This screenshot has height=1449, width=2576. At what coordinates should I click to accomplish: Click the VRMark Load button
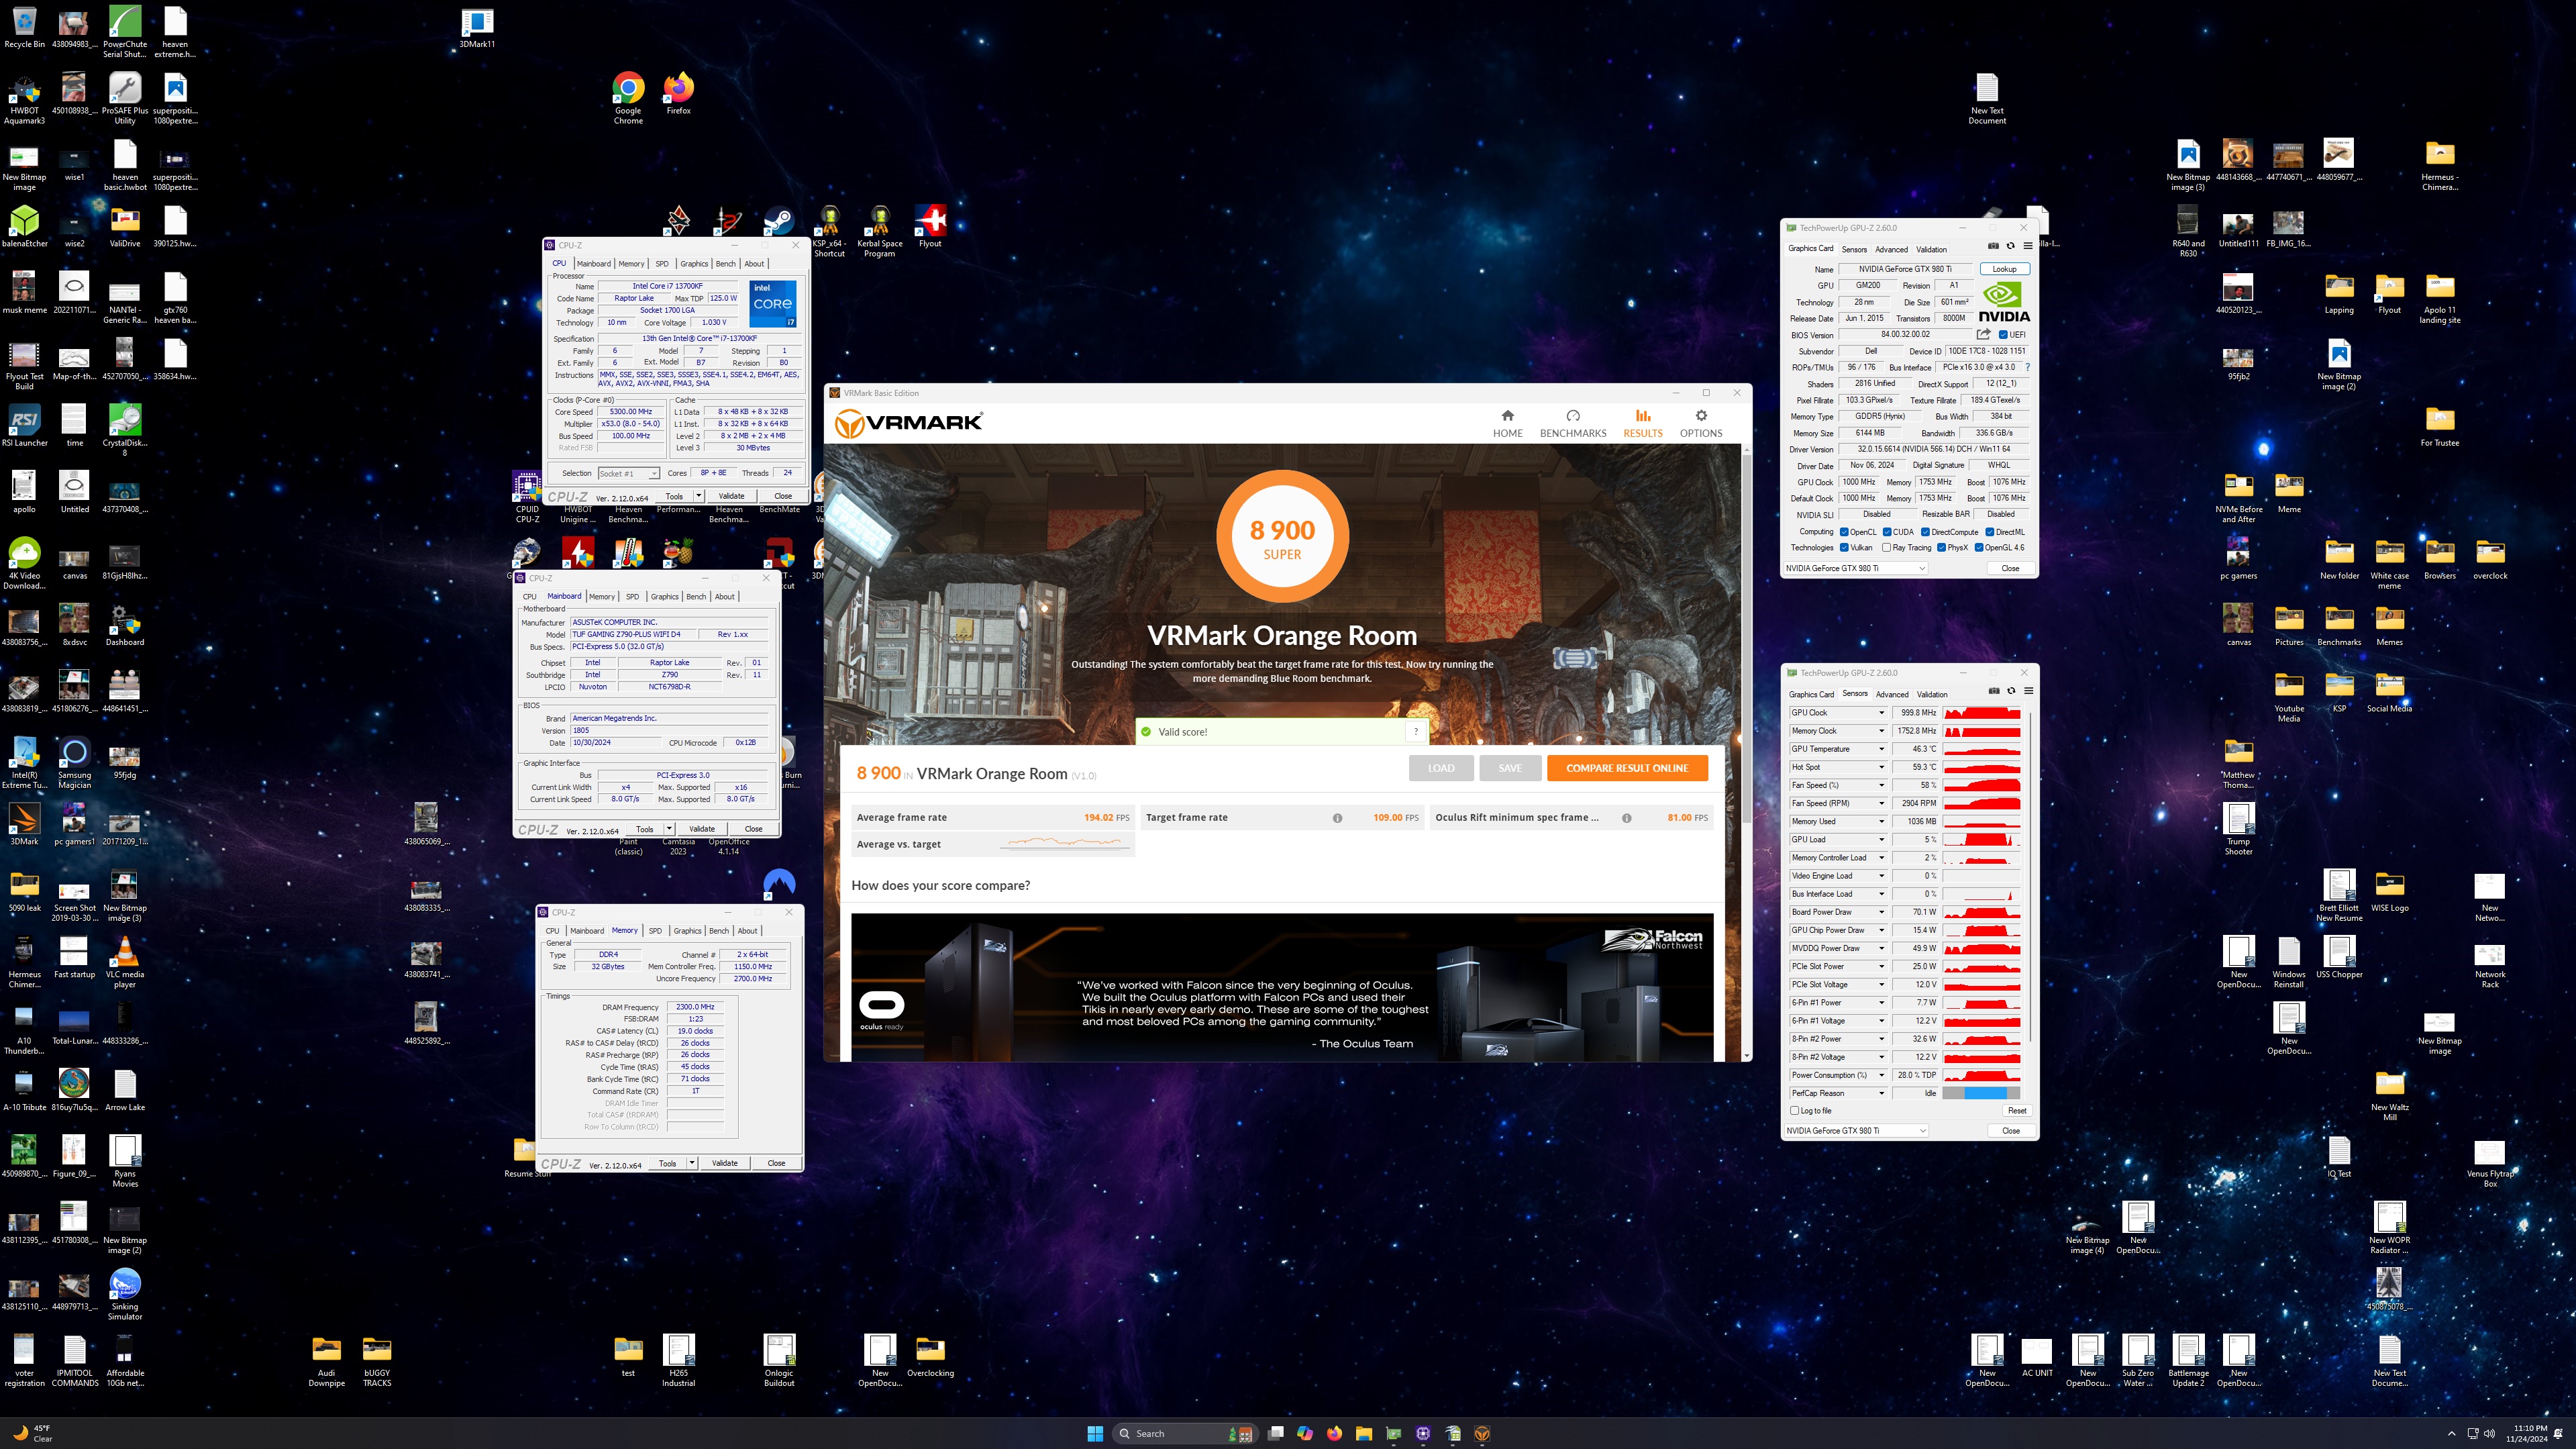1441,768
